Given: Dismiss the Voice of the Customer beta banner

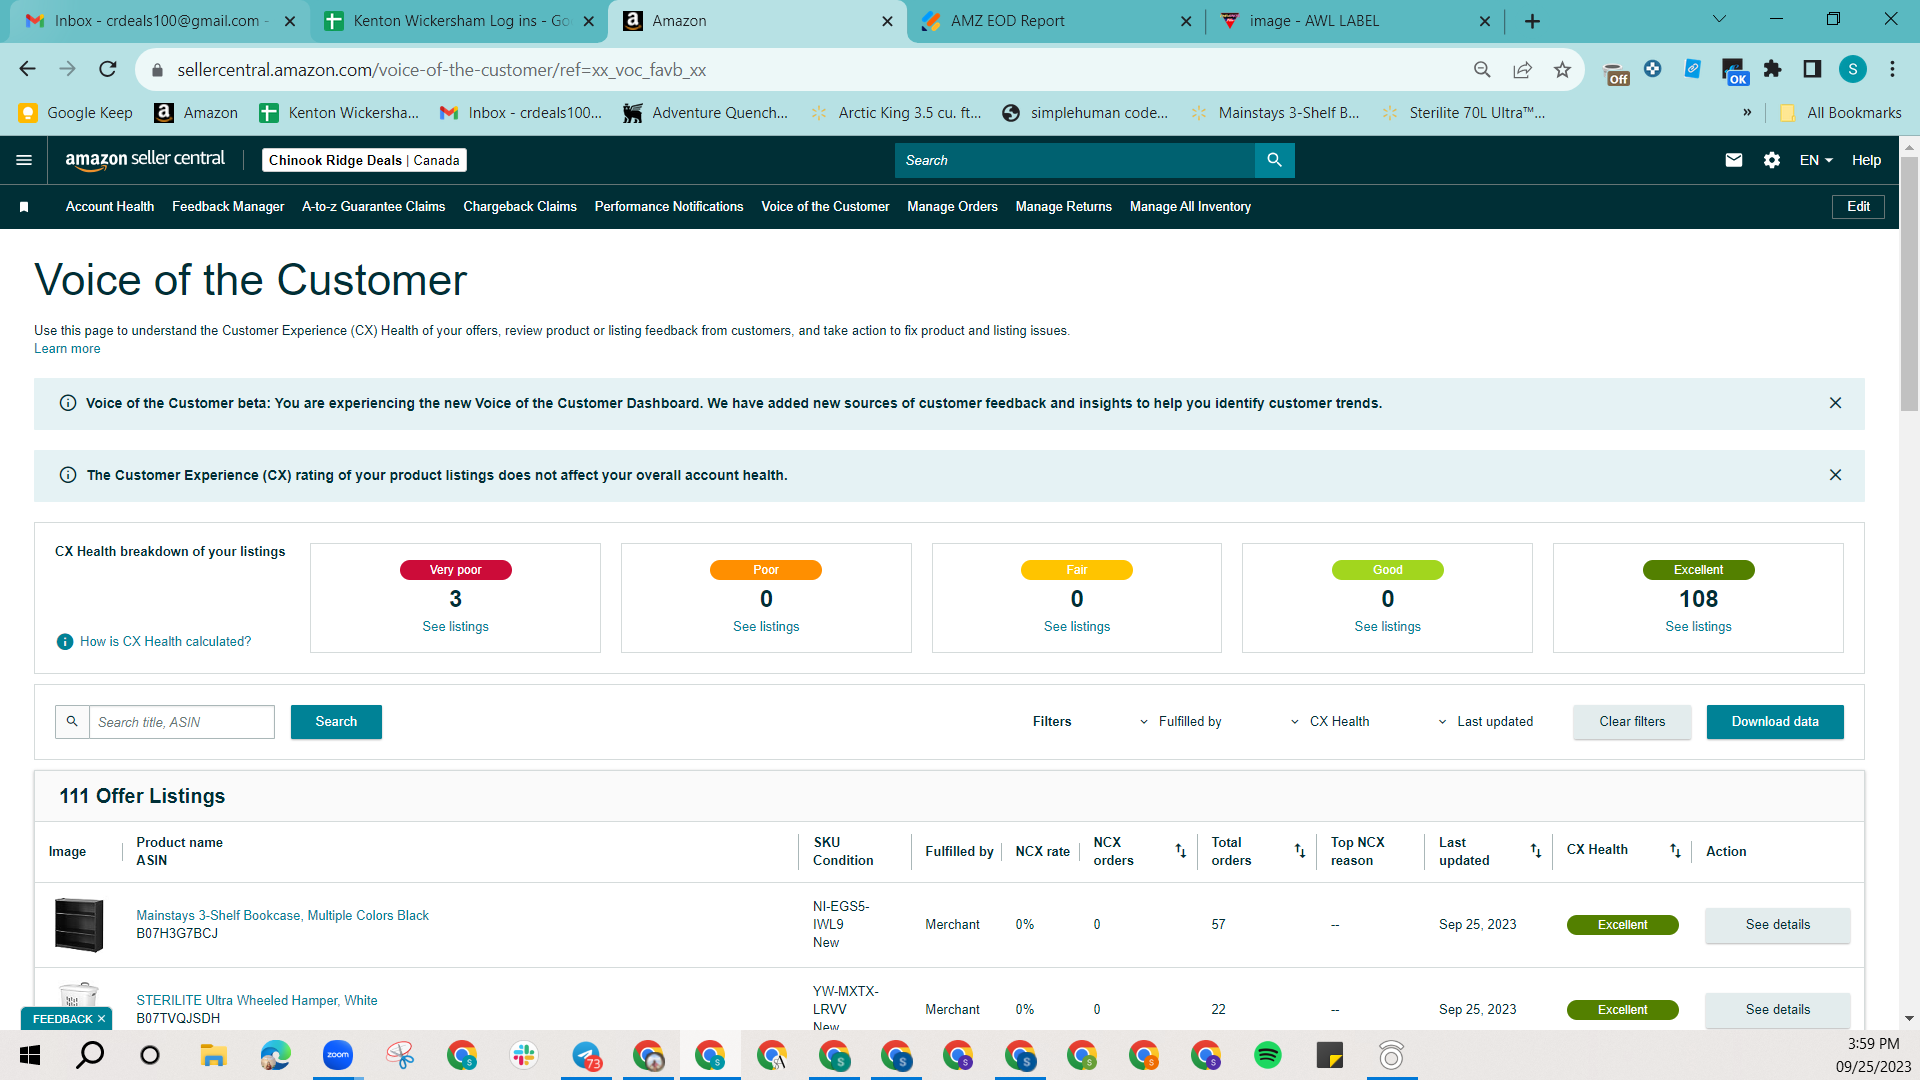Looking at the screenshot, I should click(1835, 403).
